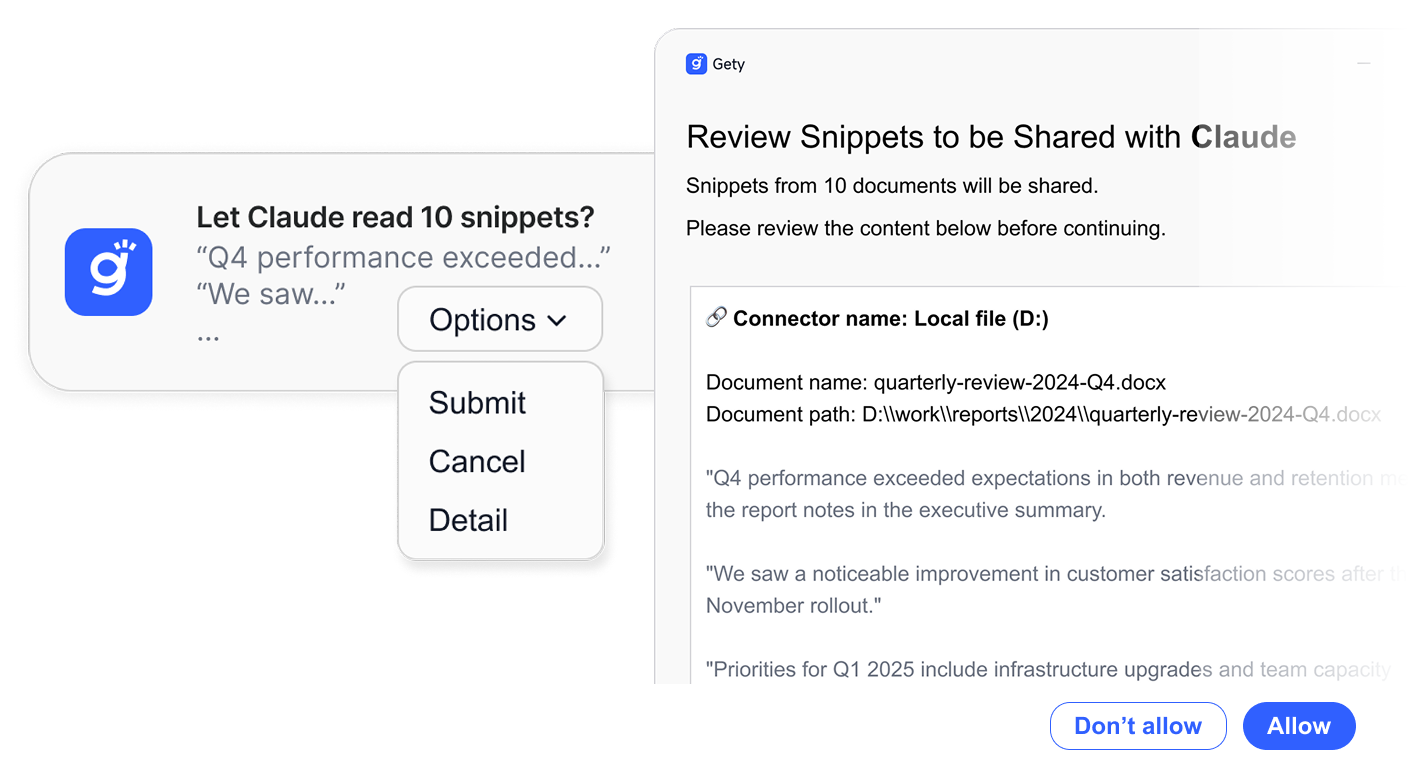Click the "Q4 performance exceeded..." notification preview

[403, 258]
